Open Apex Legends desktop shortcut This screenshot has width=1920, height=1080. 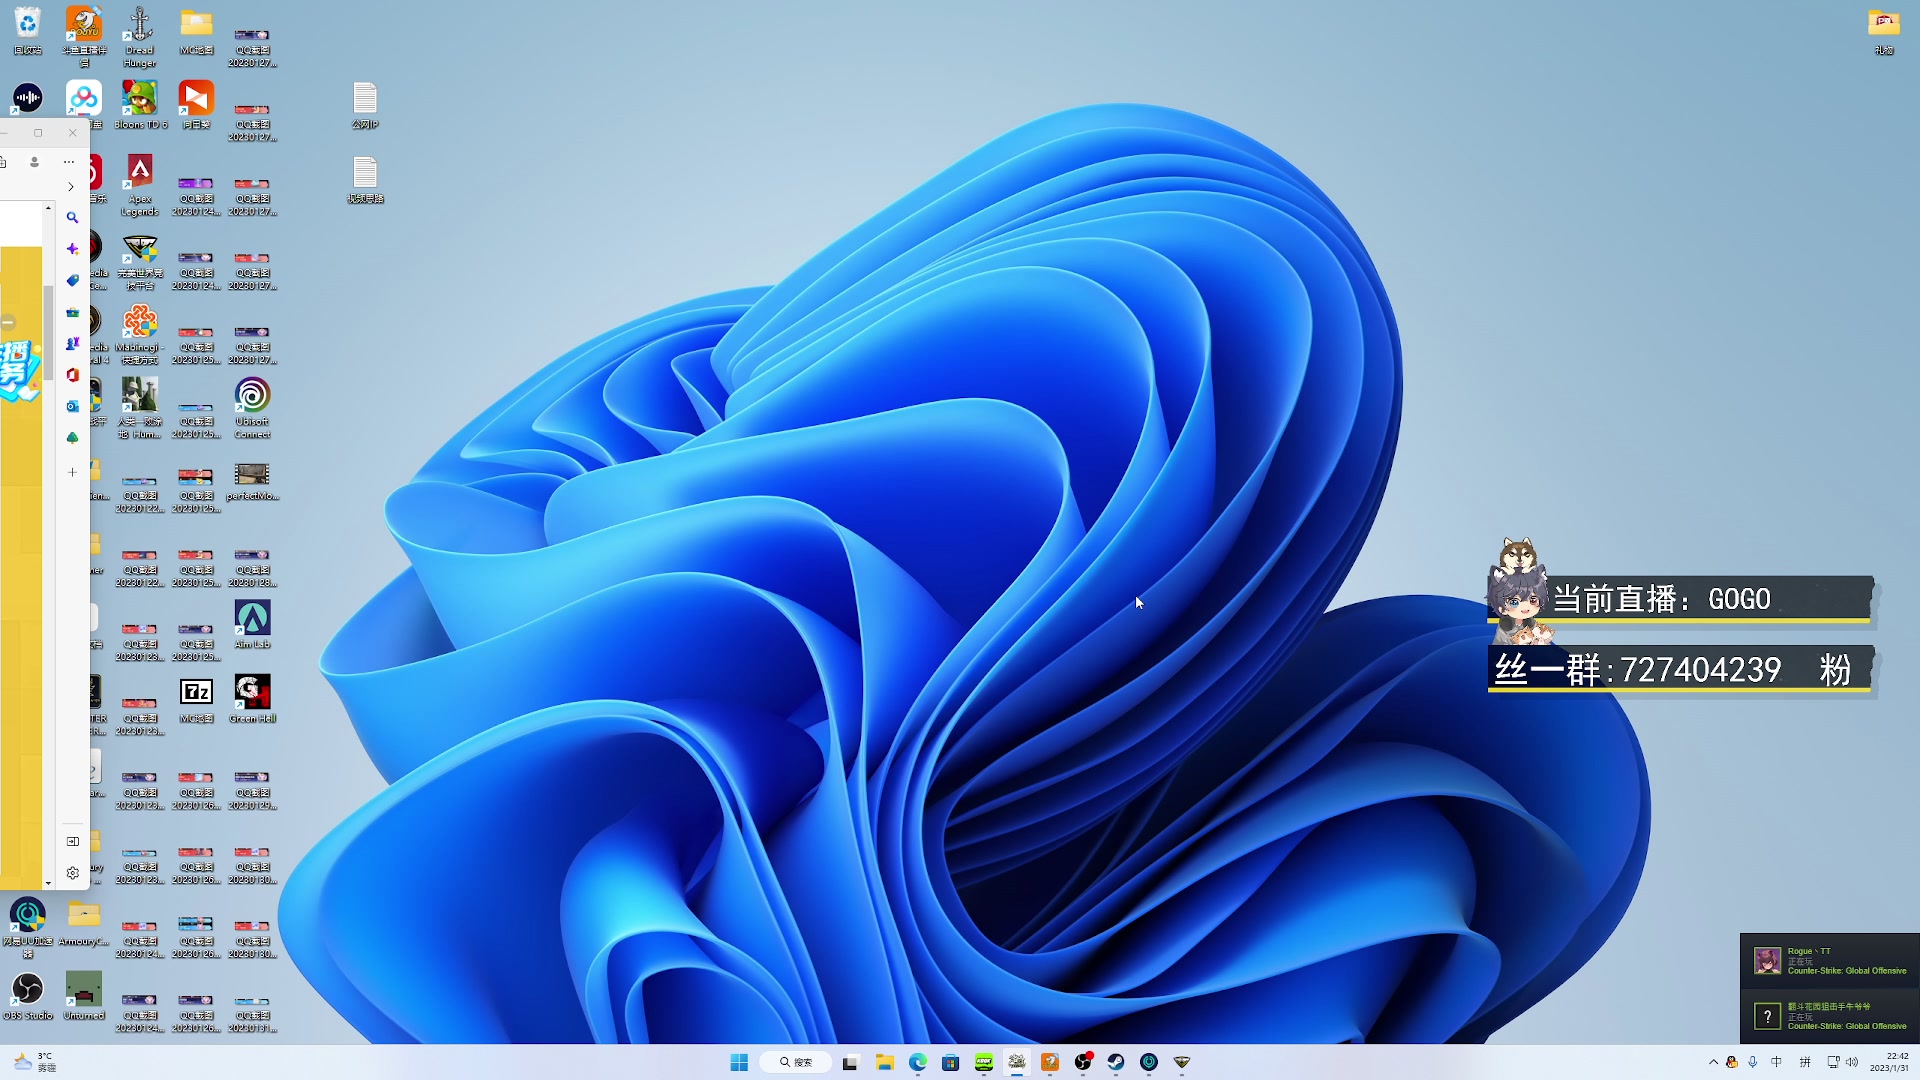coord(140,173)
